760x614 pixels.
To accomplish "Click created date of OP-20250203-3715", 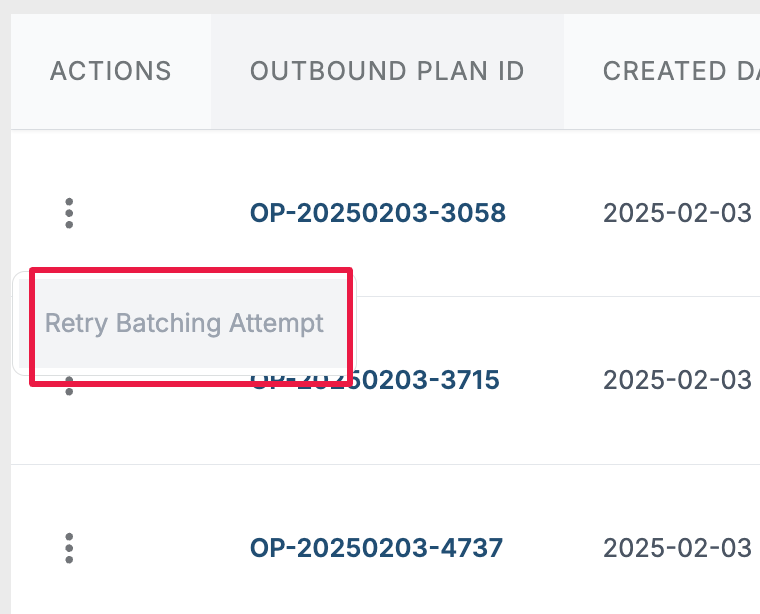I will coord(677,380).
